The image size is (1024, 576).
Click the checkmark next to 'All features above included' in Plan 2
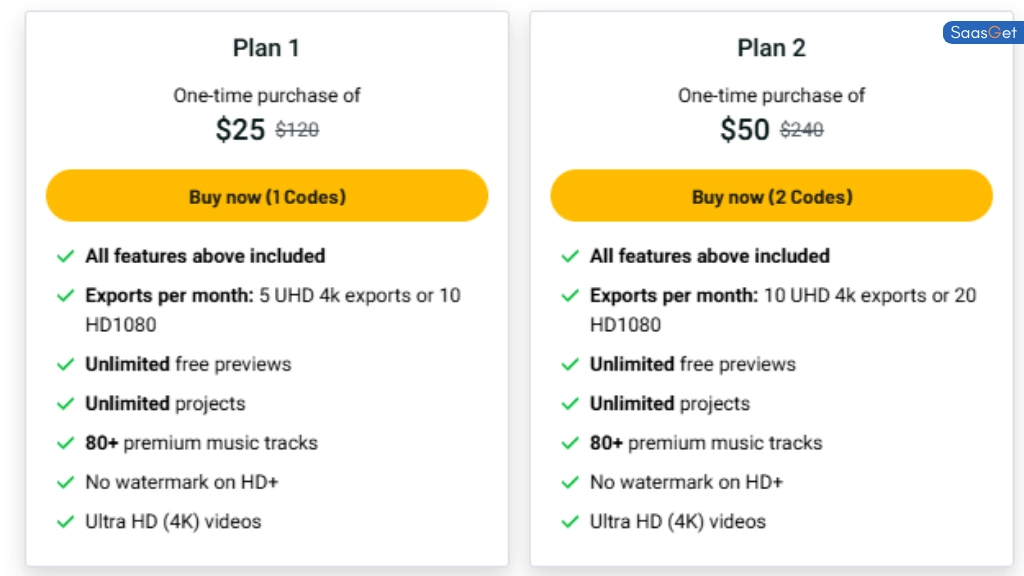pyautogui.click(x=570, y=256)
